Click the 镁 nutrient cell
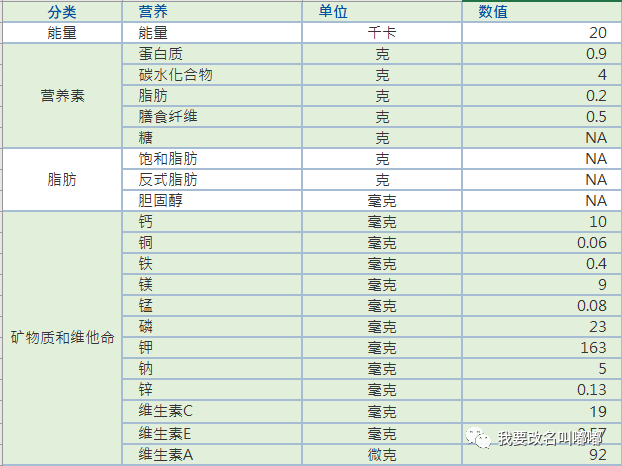 (x=212, y=285)
